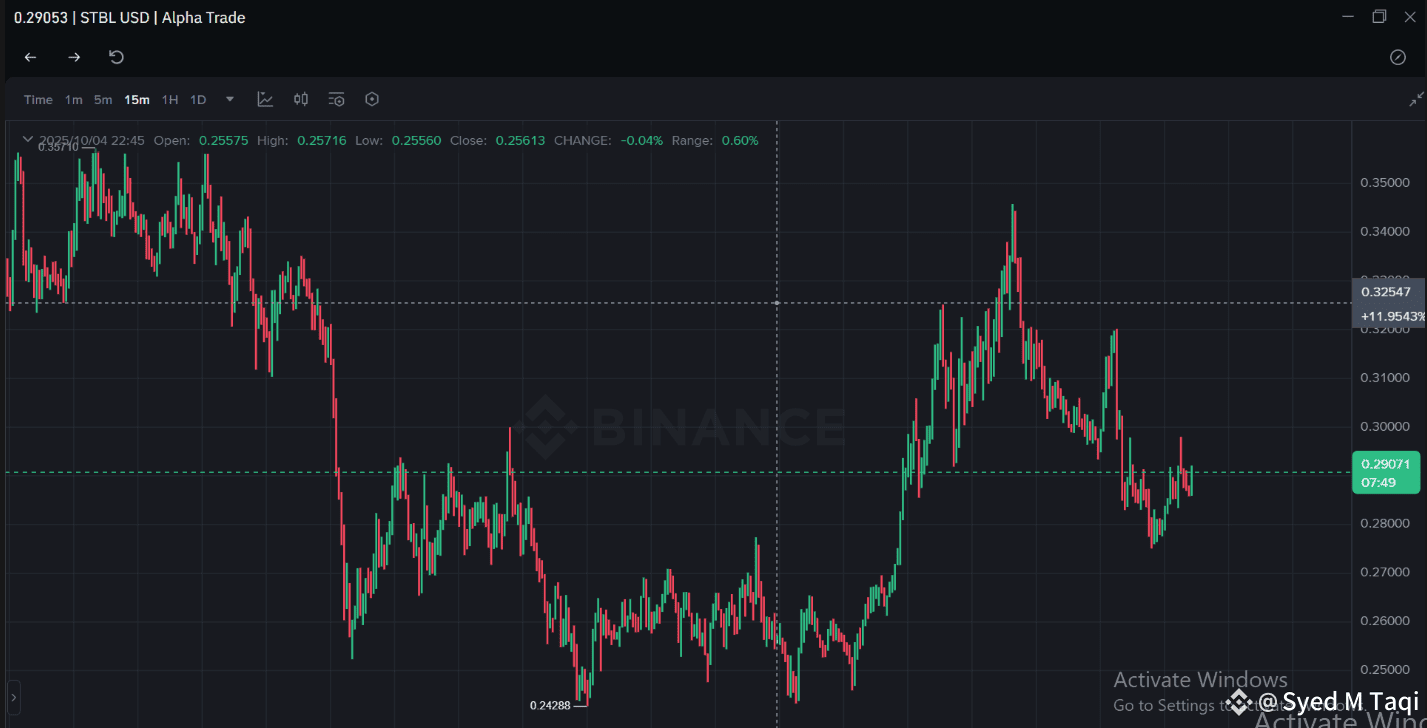Minimize the Alpha Trade window
This screenshot has width=1427, height=728.
[1349, 16]
